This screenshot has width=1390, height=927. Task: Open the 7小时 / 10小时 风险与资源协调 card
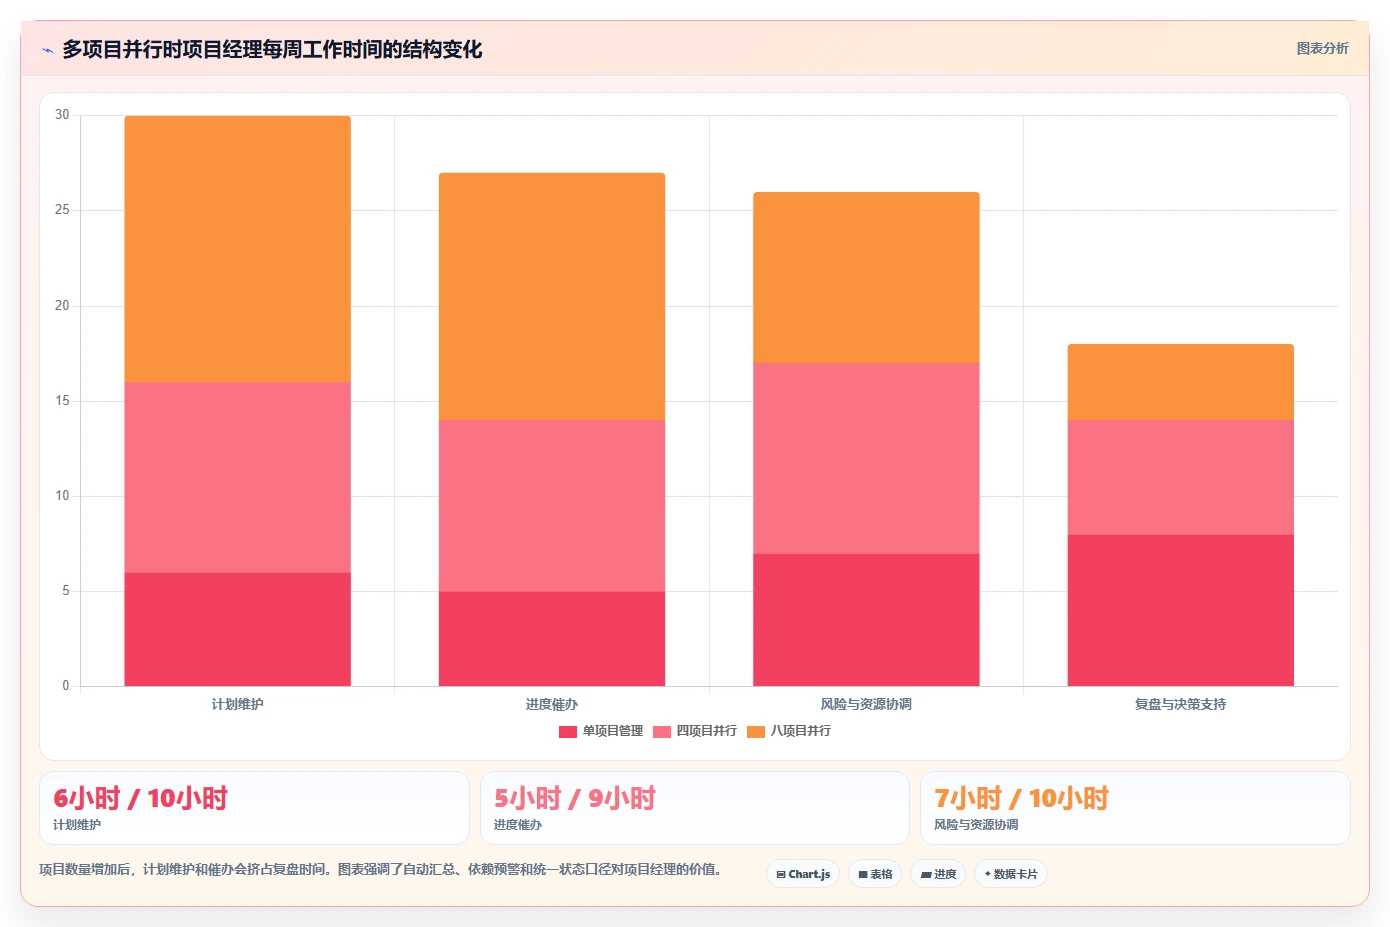(1135, 808)
